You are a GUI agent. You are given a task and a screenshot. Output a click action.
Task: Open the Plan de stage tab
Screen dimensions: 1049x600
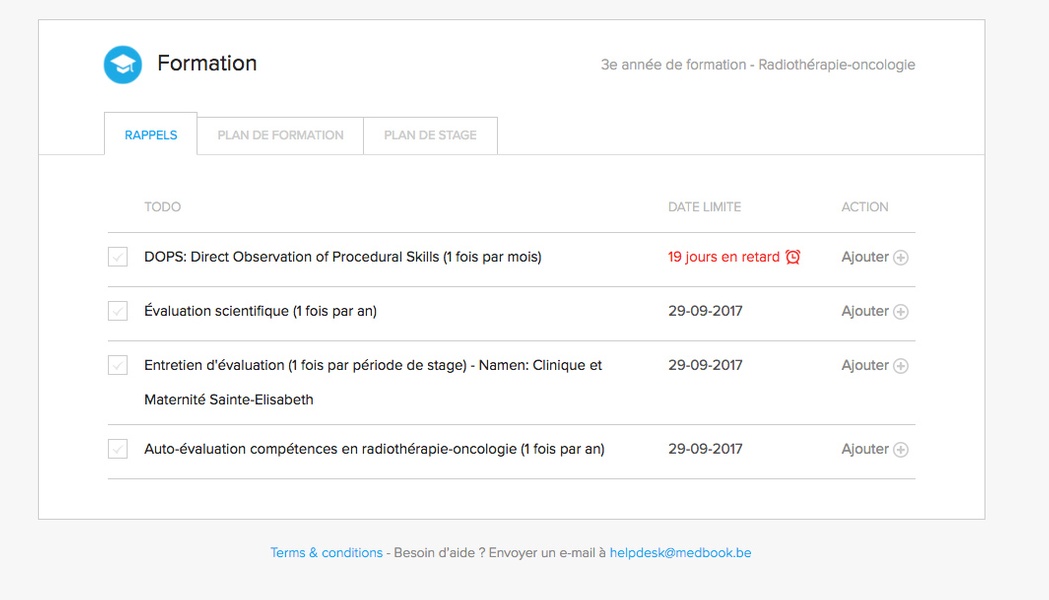(x=430, y=135)
